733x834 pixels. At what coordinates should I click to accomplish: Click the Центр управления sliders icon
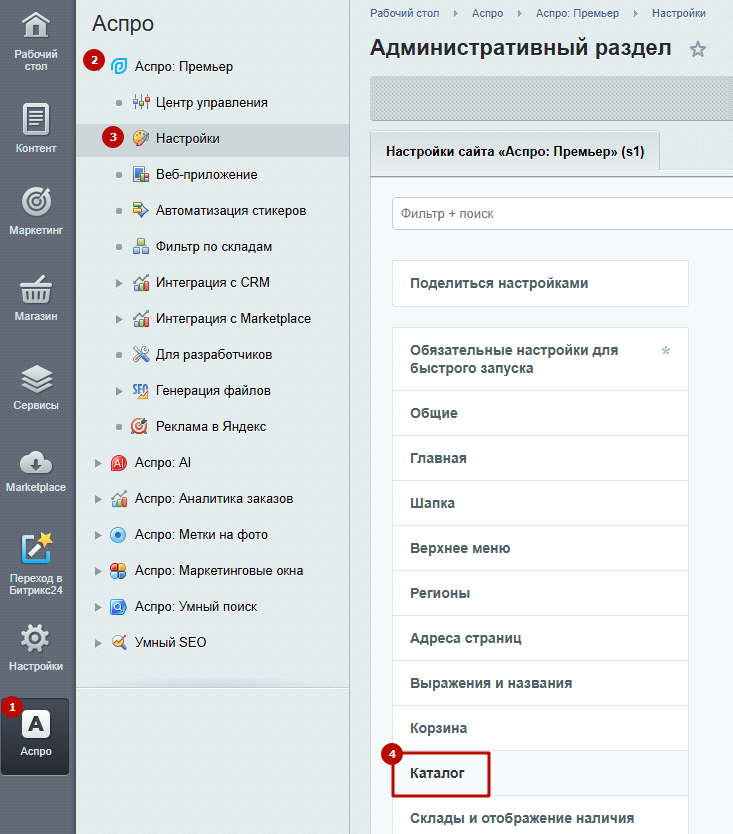click(141, 102)
